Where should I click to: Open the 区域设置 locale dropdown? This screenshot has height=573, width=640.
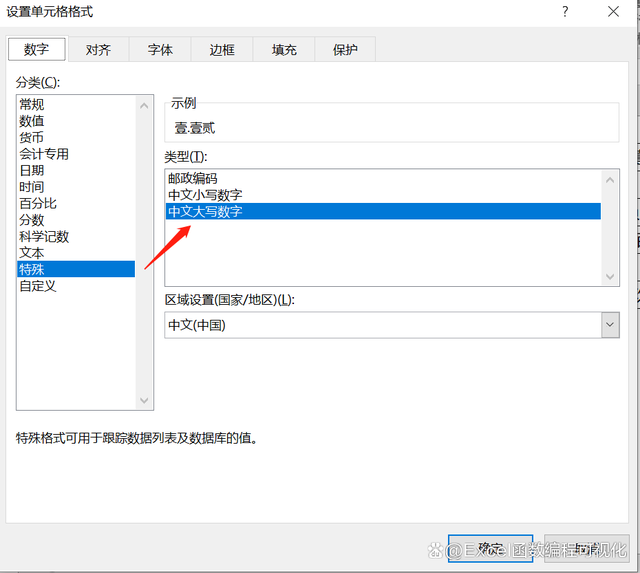pos(392,325)
